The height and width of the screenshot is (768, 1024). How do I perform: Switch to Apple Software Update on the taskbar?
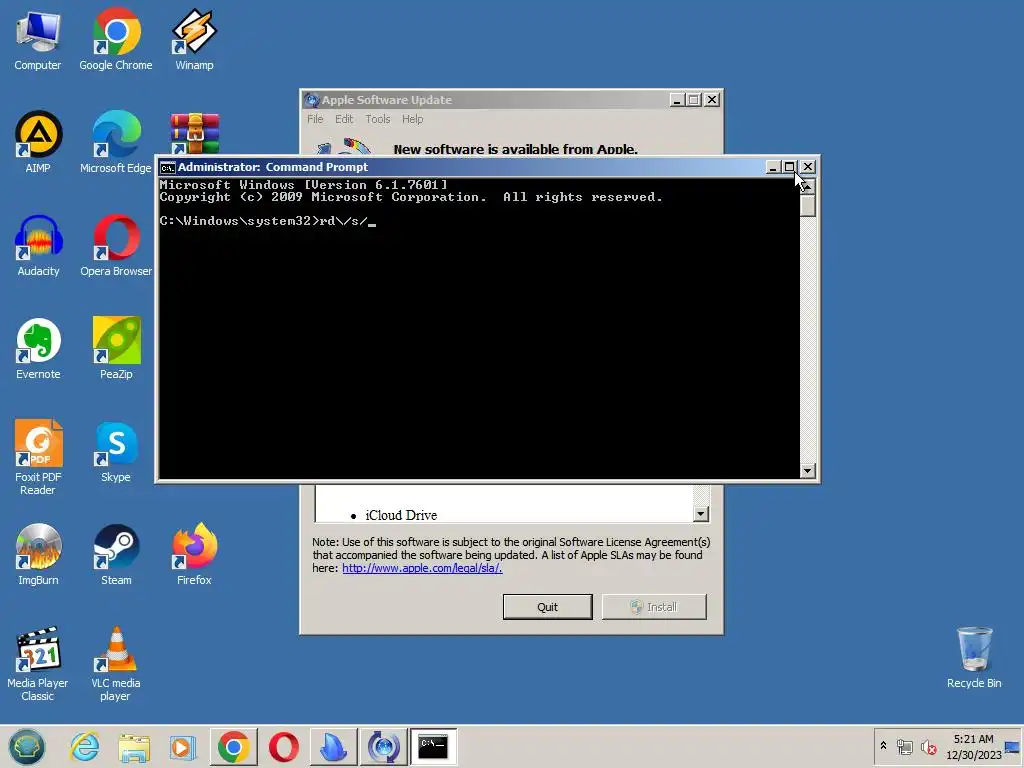[383, 746]
